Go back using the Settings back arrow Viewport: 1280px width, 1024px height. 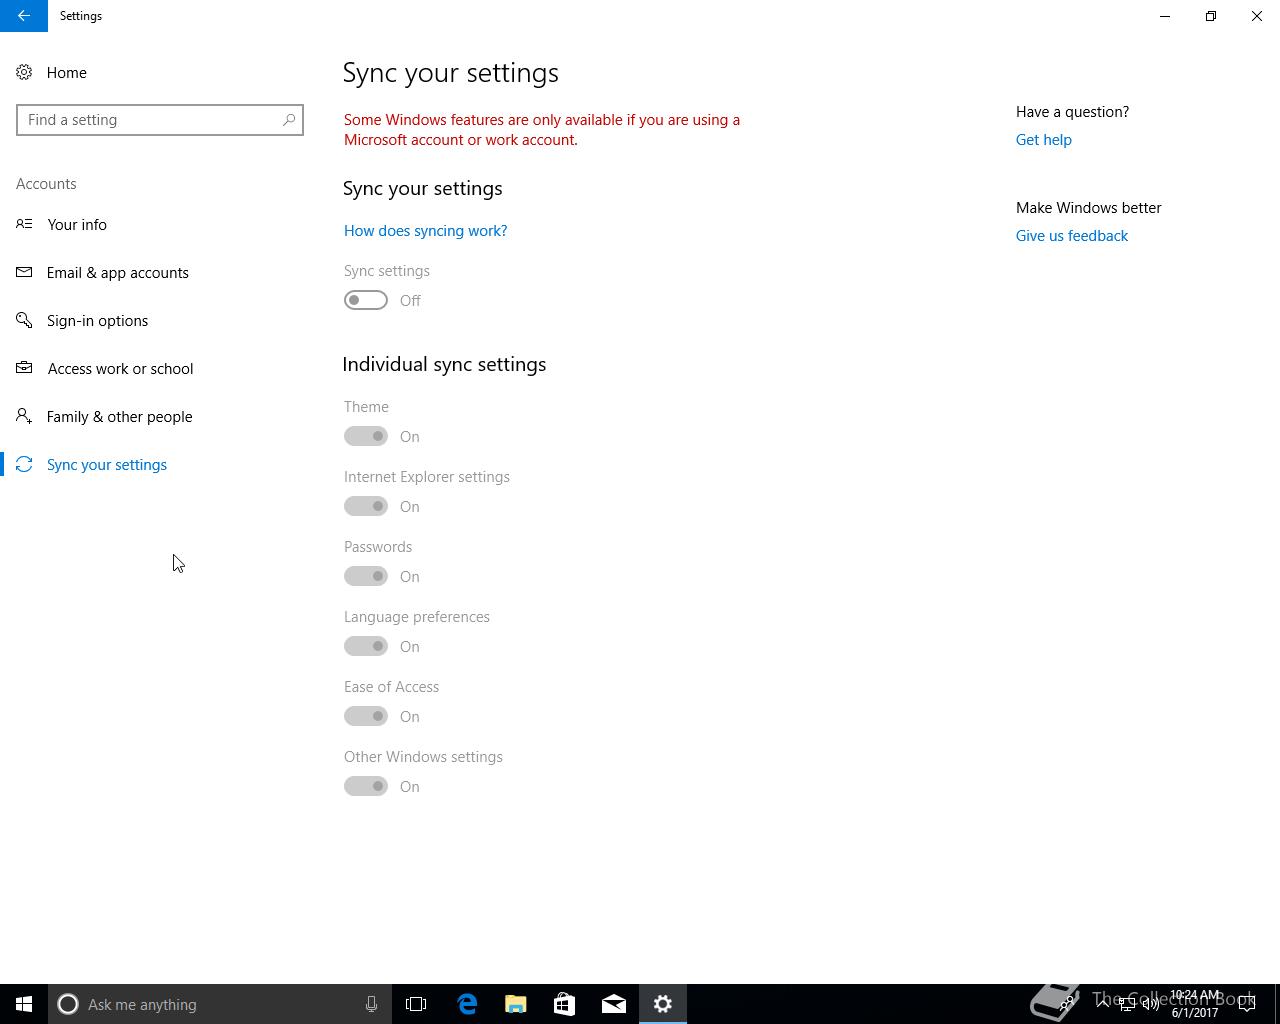pos(24,16)
